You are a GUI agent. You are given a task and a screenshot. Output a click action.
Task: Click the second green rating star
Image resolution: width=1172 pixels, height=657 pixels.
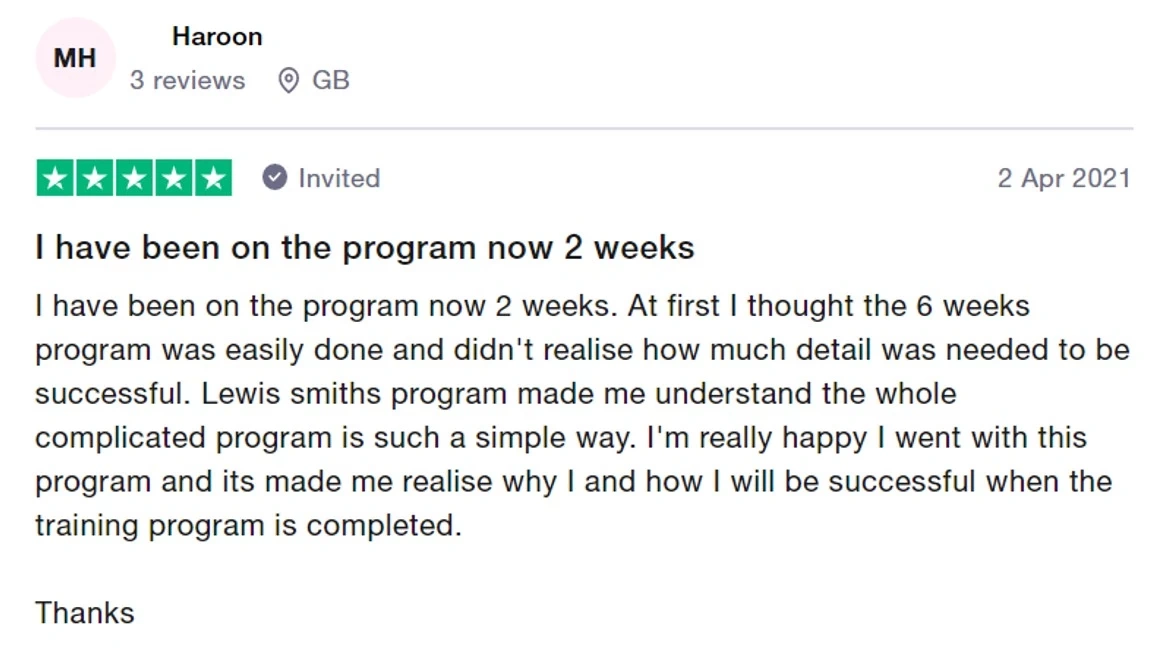tap(94, 178)
